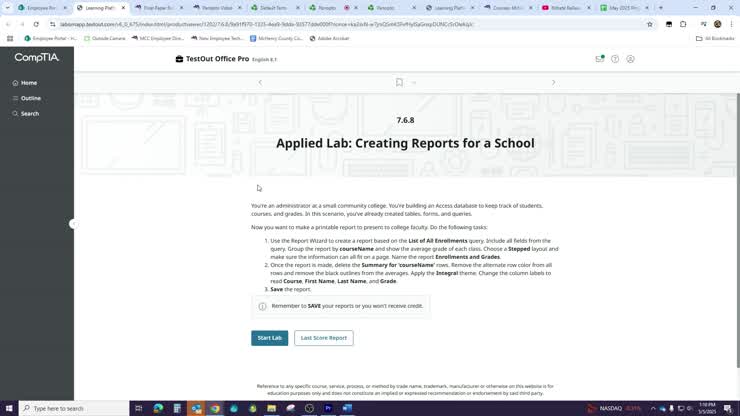Open Home in the sidebar
740x416 pixels.
(29, 83)
